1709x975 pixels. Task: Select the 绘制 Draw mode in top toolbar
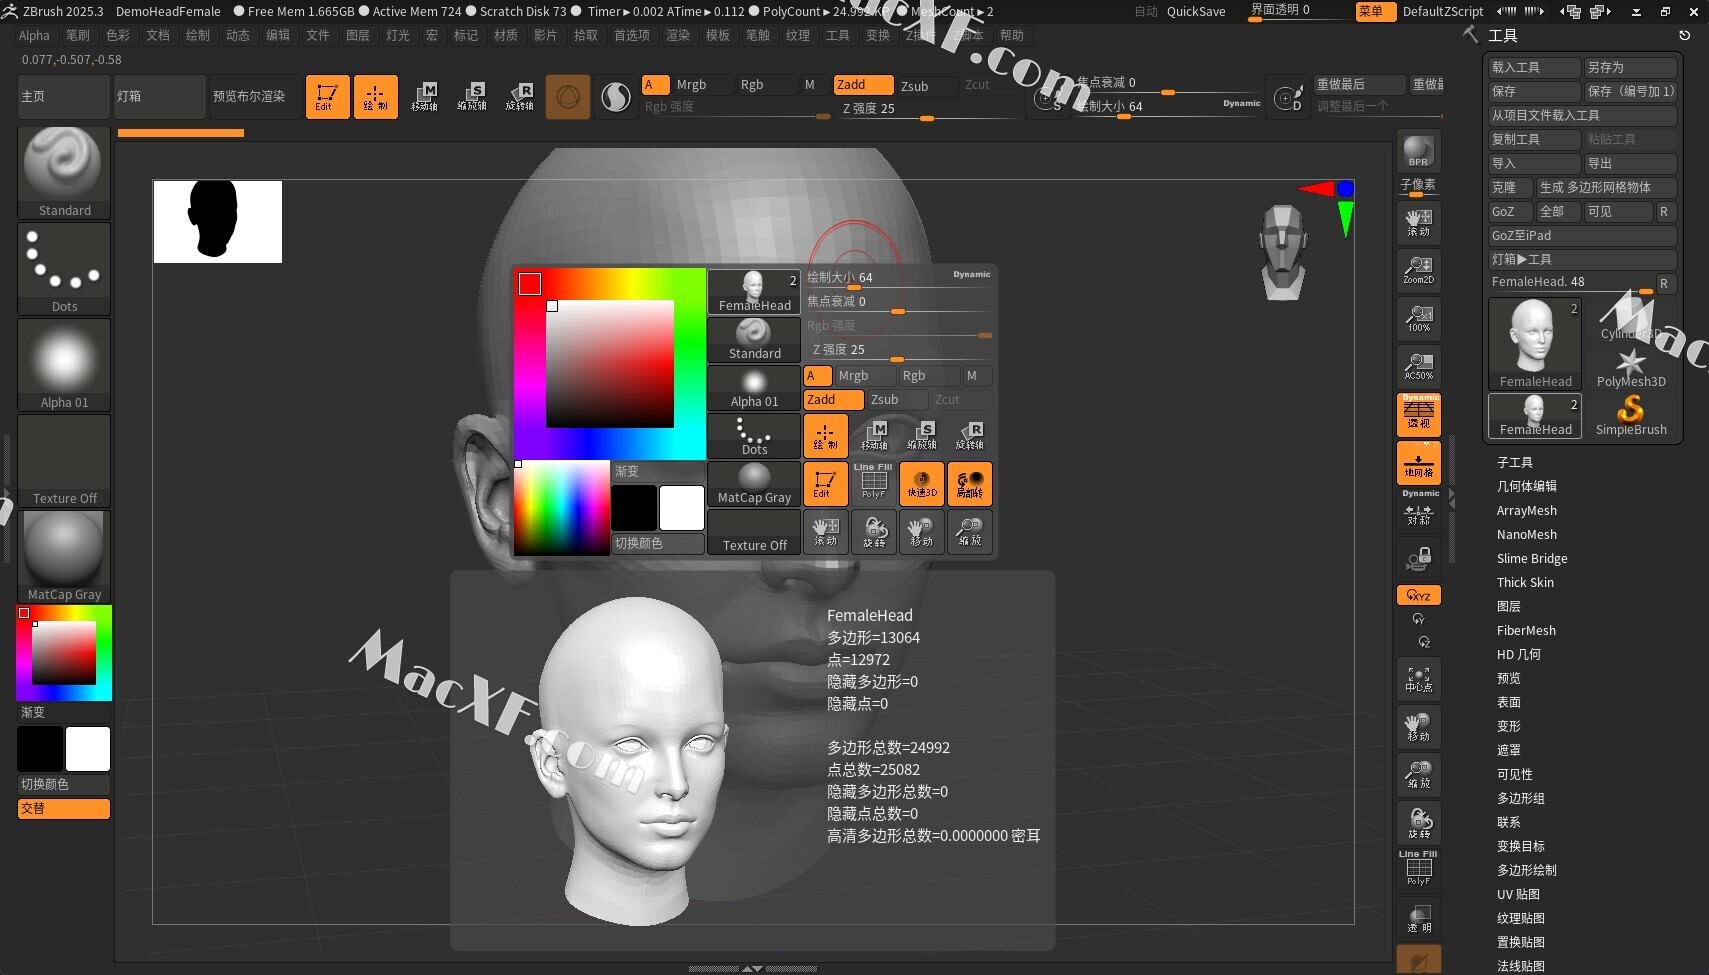(x=375, y=97)
